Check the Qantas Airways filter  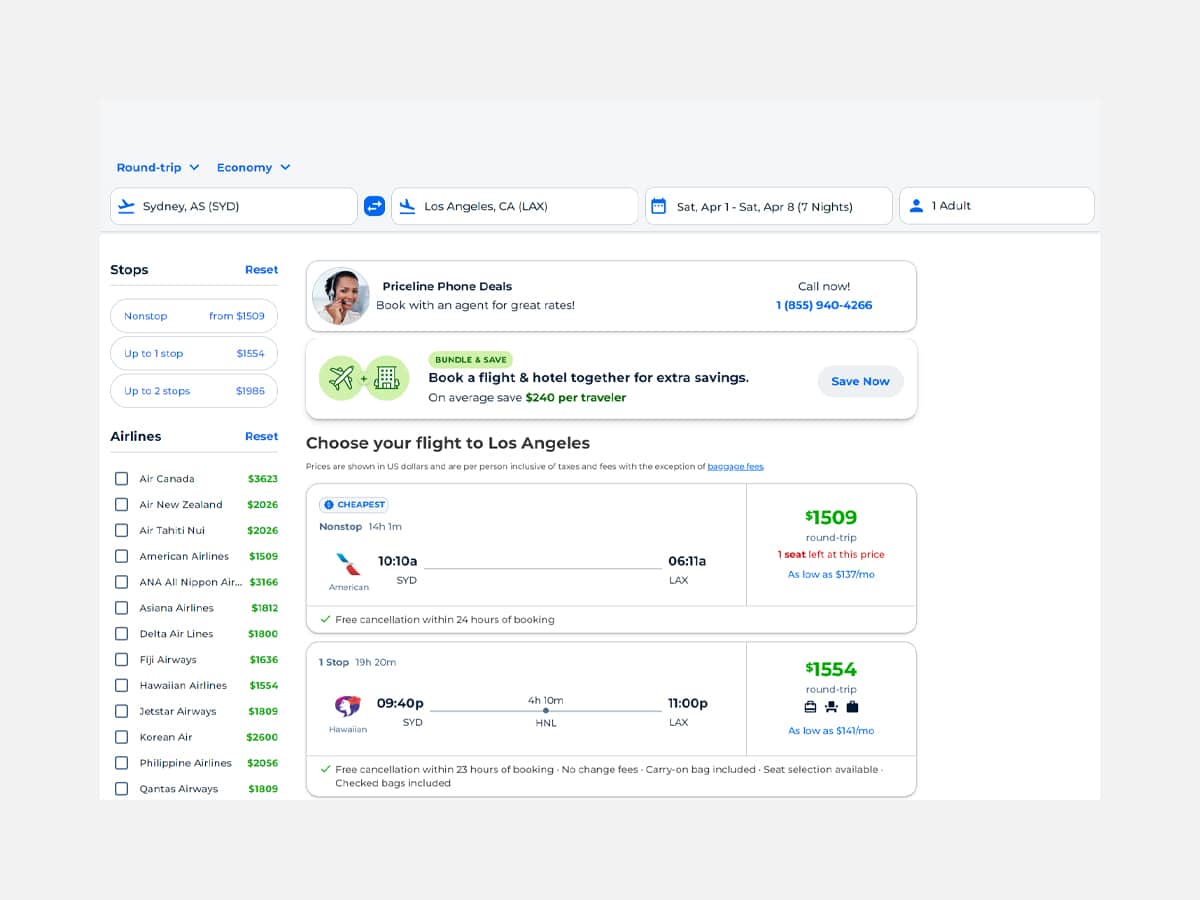[x=121, y=789]
